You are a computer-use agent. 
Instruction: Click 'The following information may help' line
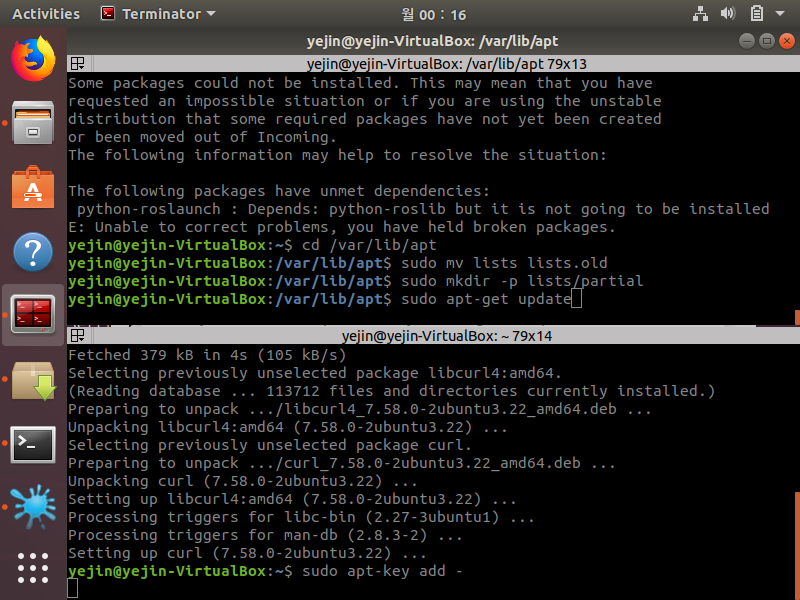tap(337, 155)
